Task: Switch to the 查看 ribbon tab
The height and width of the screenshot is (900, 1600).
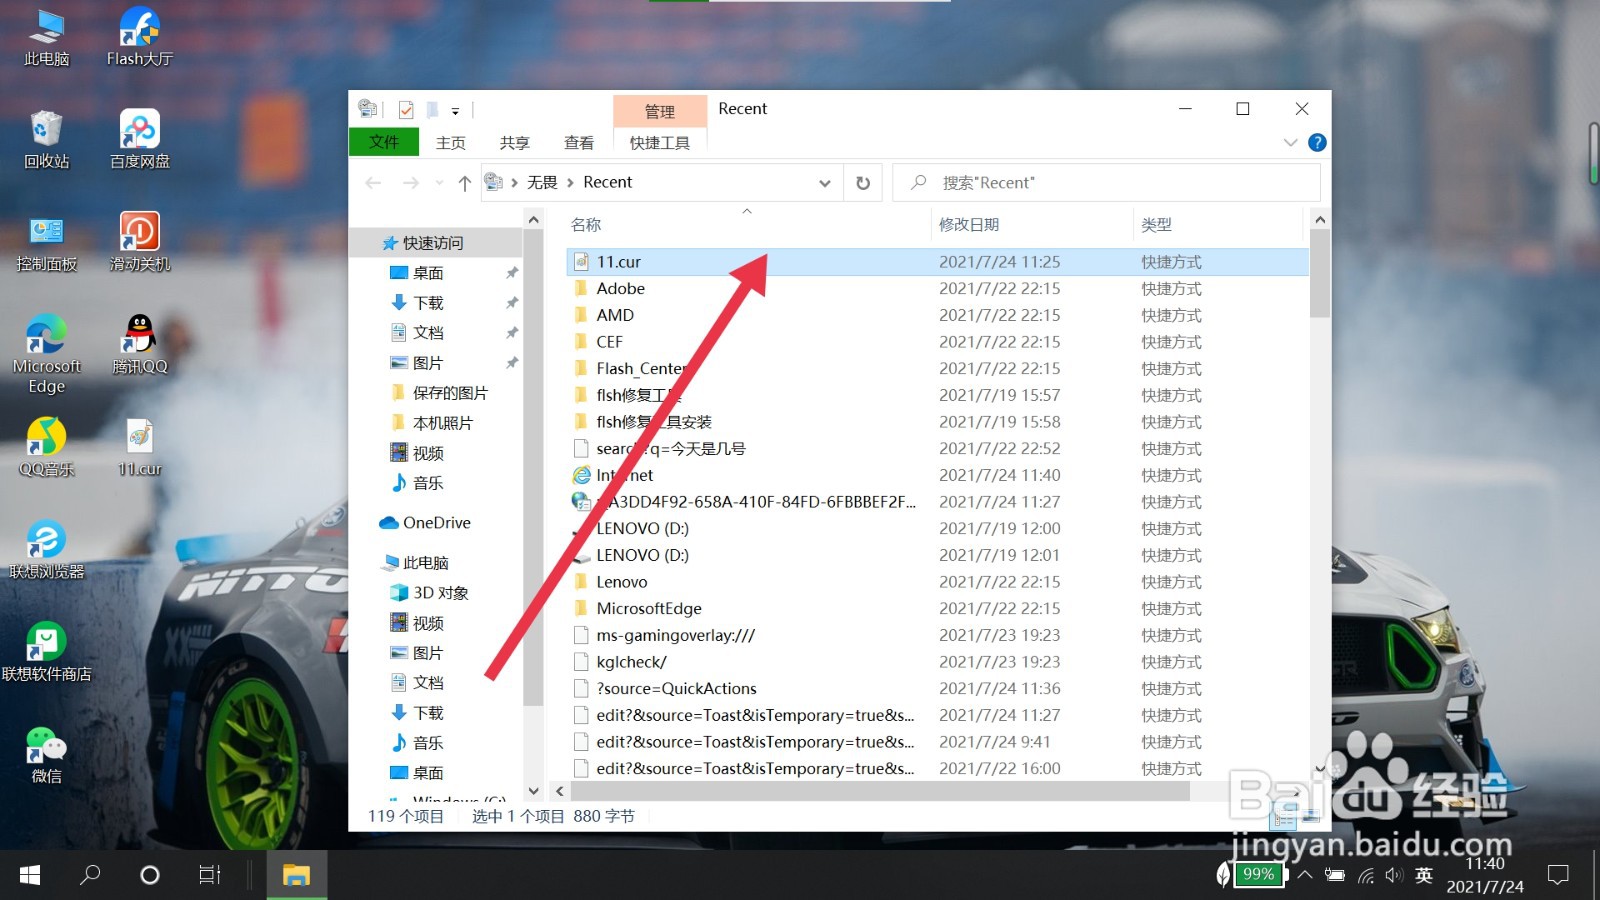Action: 579,143
